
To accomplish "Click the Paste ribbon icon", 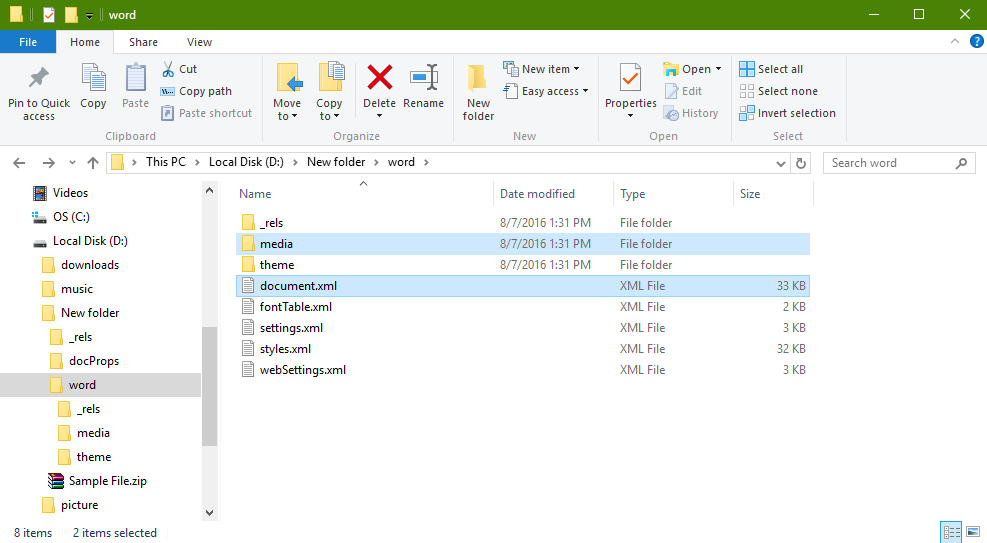I will pos(135,87).
